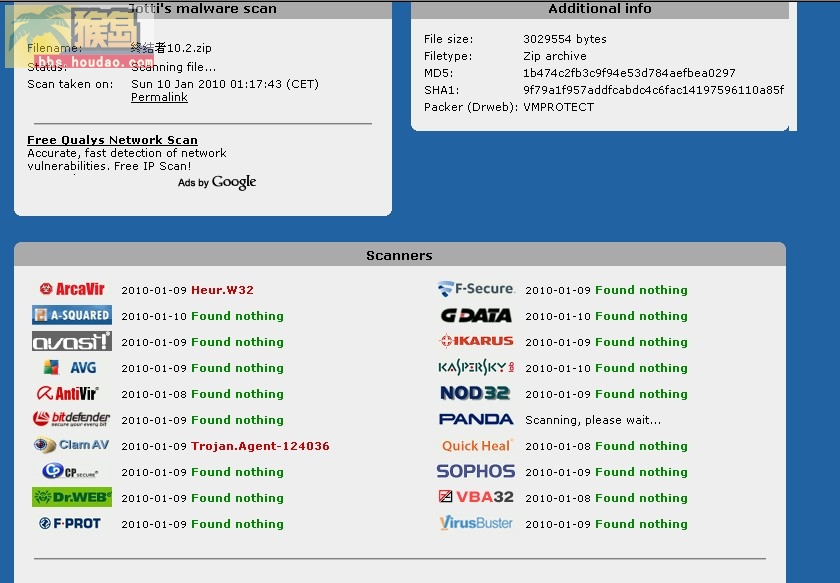This screenshot has width=840, height=583.
Task: Click the Quick Heal scanner logo
Action: coord(477,445)
